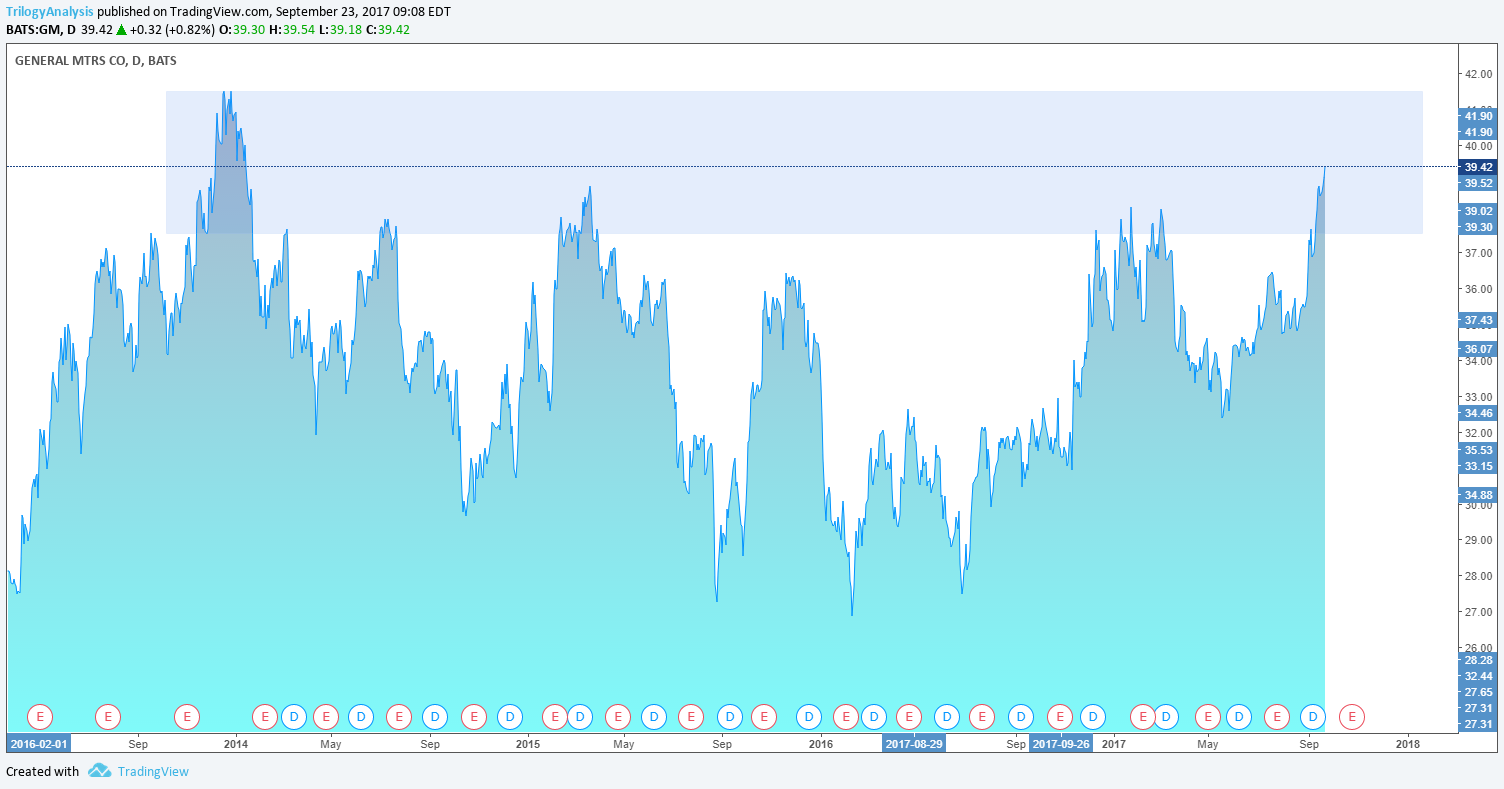1504x789 pixels.
Task: Click the D dividend marker nearest the 2016 label
Action: click(x=809, y=716)
